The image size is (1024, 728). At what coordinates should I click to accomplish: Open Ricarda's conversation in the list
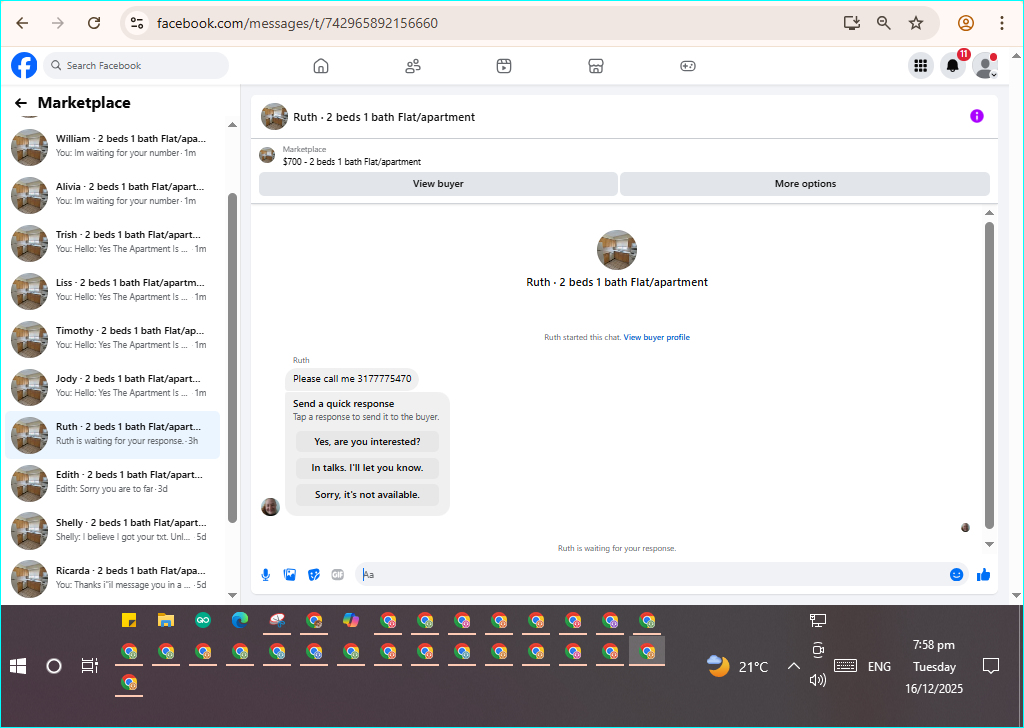(112, 578)
